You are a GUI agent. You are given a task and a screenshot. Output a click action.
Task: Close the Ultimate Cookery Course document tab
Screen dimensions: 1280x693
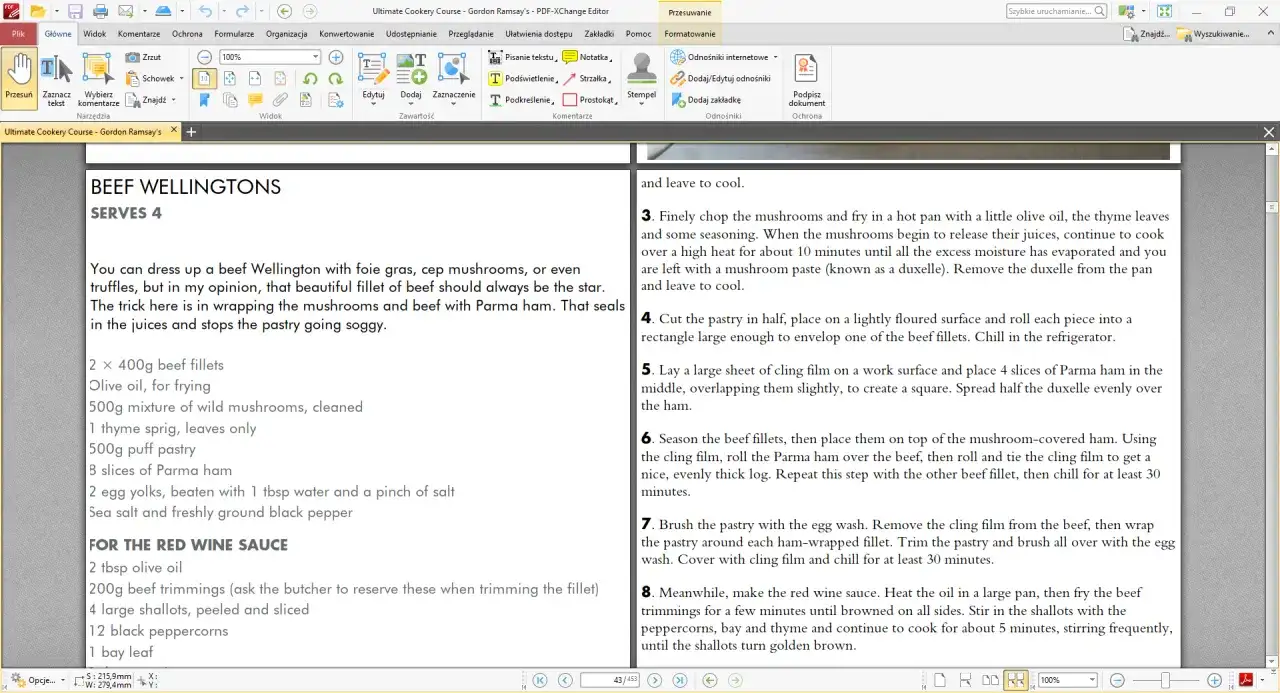click(x=174, y=130)
